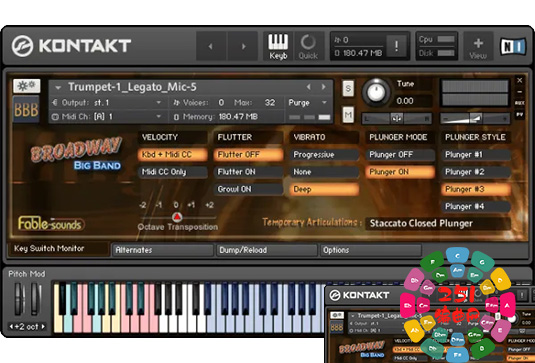Switch to Options tab

371,250
